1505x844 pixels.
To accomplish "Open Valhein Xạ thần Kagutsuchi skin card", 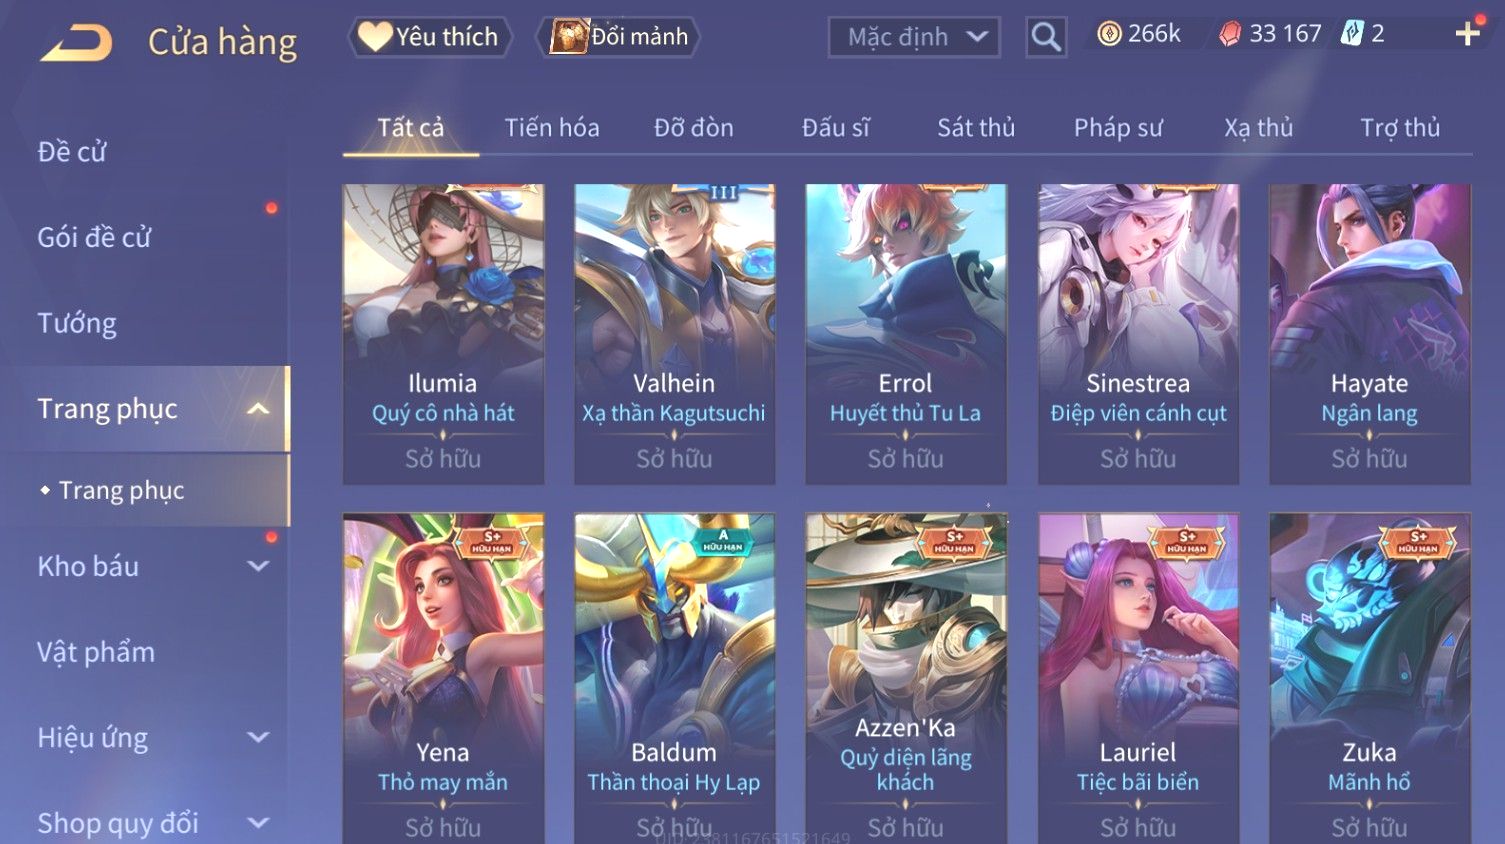I will 674,334.
